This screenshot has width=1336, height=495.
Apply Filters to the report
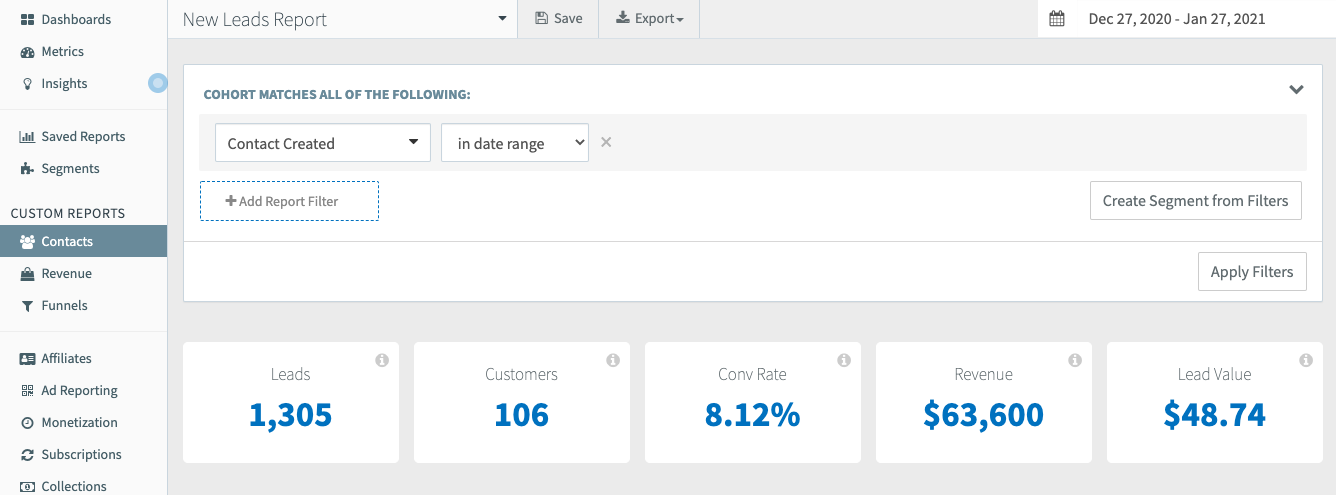tap(1252, 272)
